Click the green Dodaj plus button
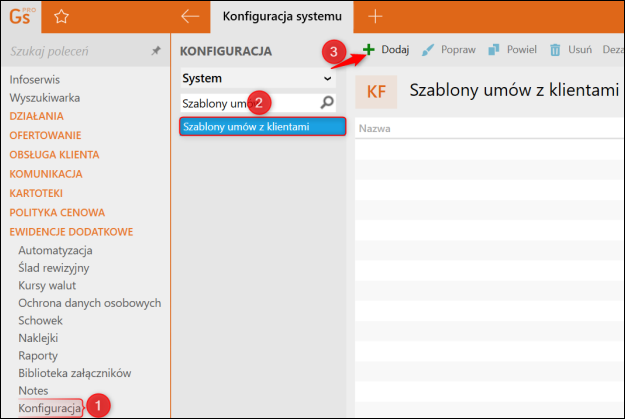The image size is (625, 419). pyautogui.click(x=386, y=49)
